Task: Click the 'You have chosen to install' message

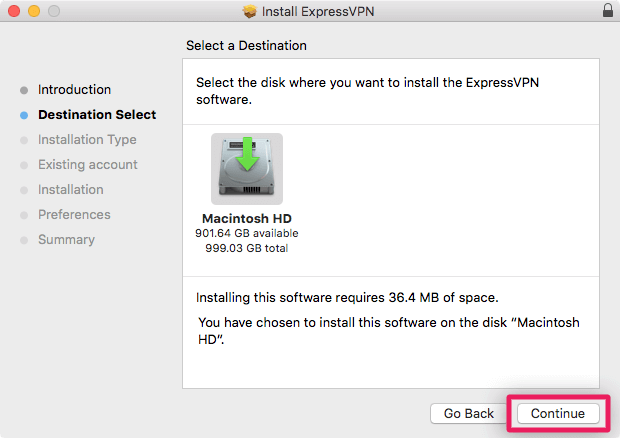Action: click(389, 331)
